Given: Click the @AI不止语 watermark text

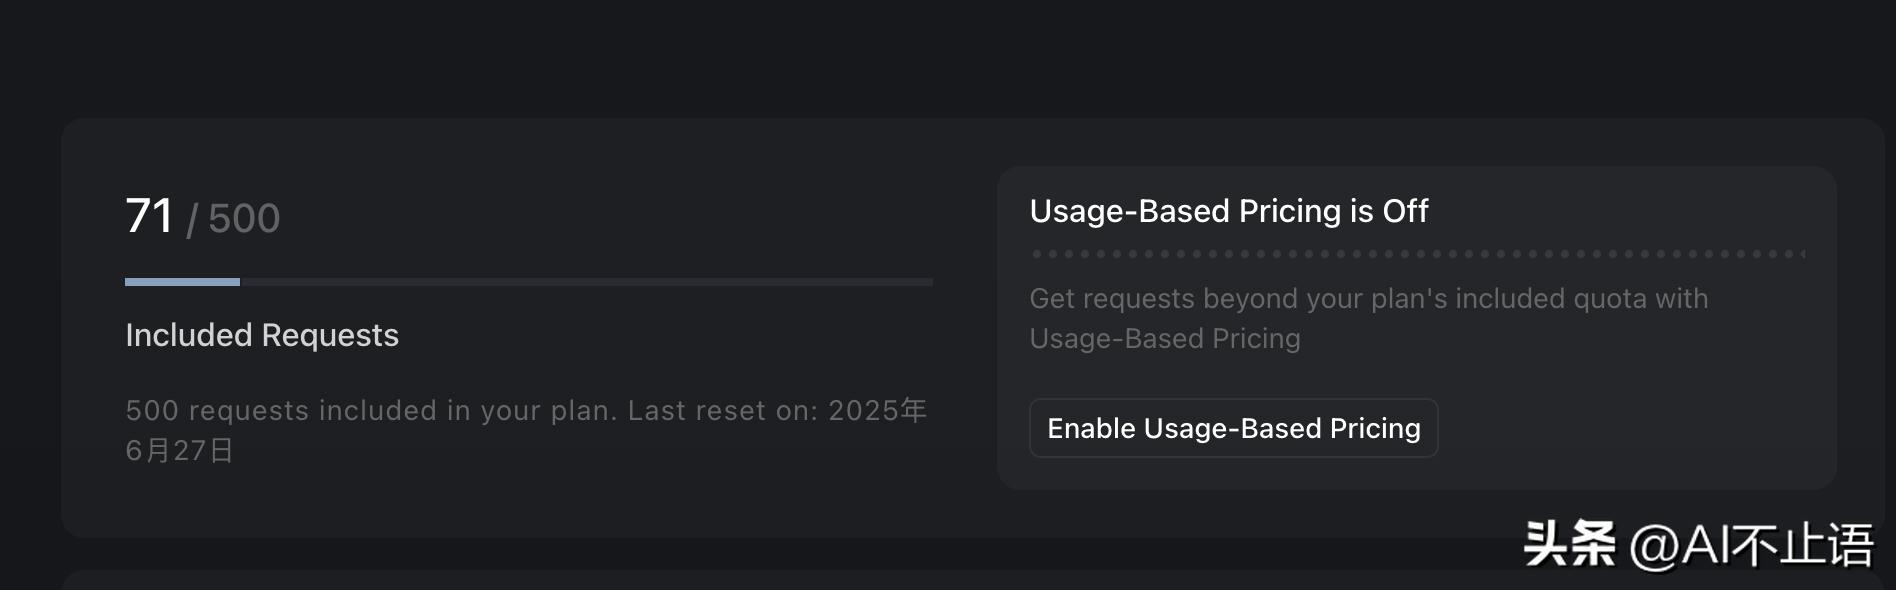Looking at the screenshot, I should coord(1751,545).
